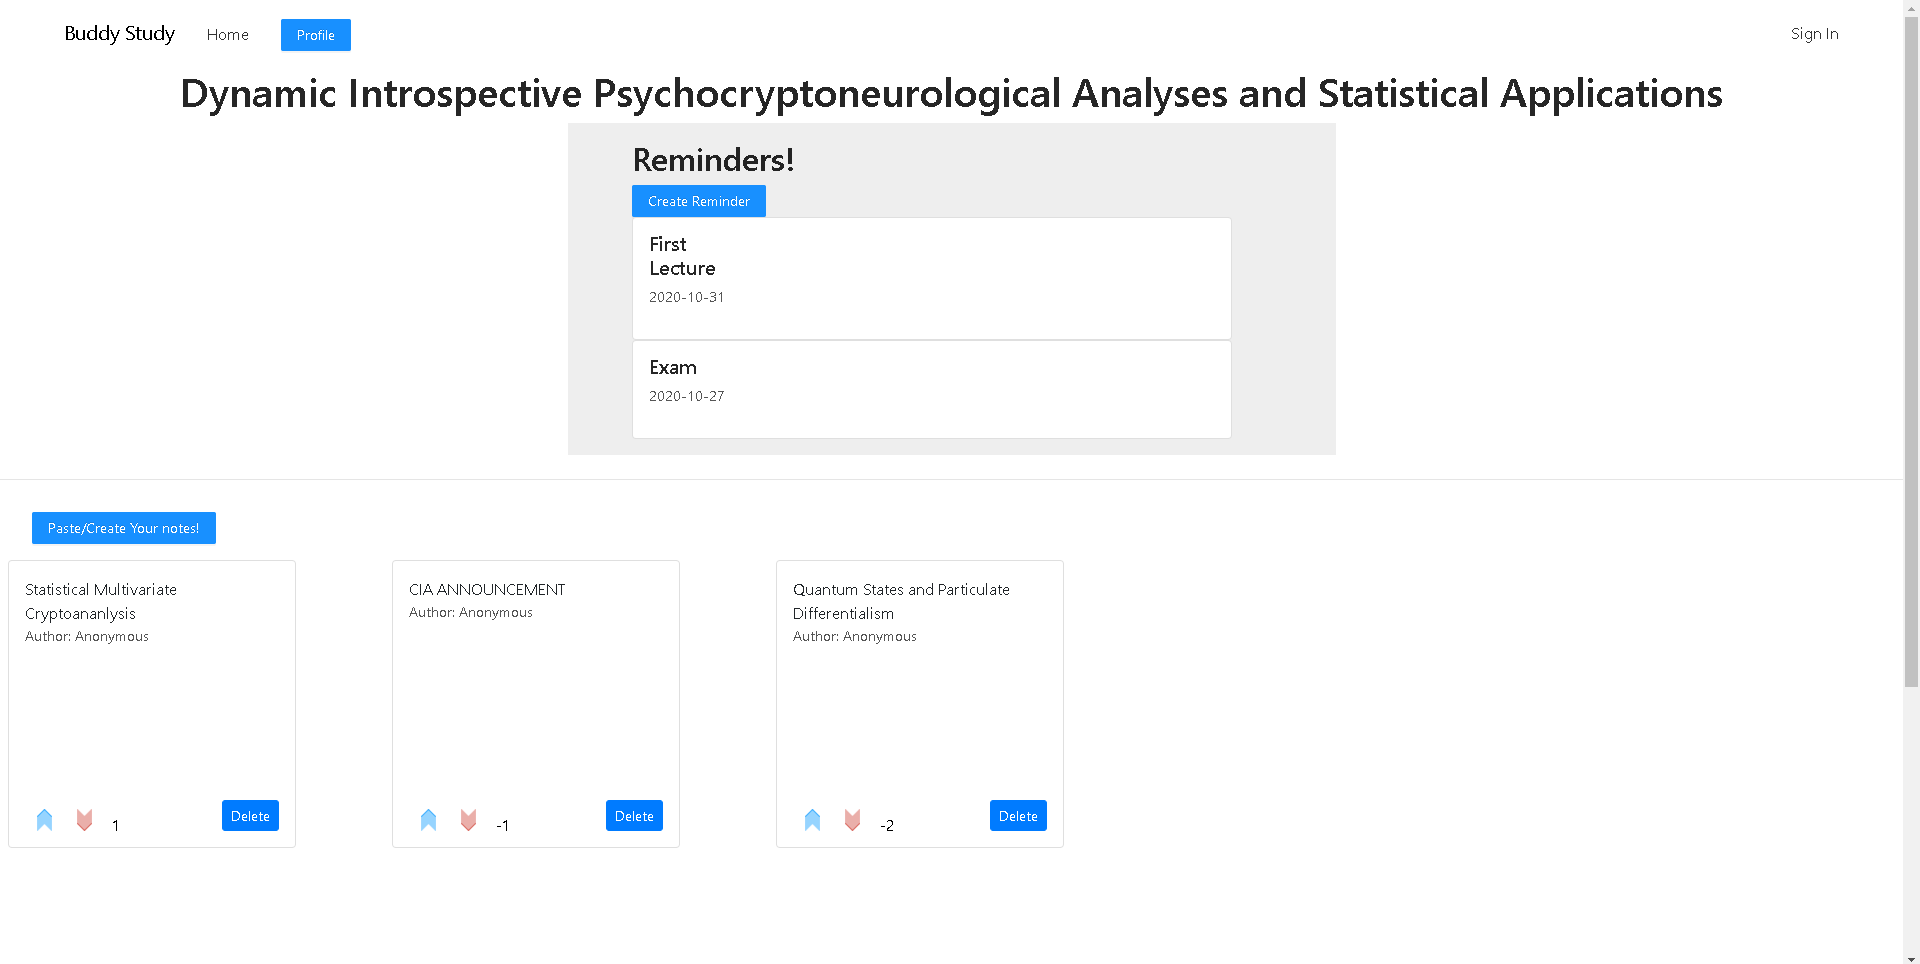Viewport: 1920px width, 964px height.
Task: Open the CIA ANNOUNCEMENT note title
Action: pos(487,590)
